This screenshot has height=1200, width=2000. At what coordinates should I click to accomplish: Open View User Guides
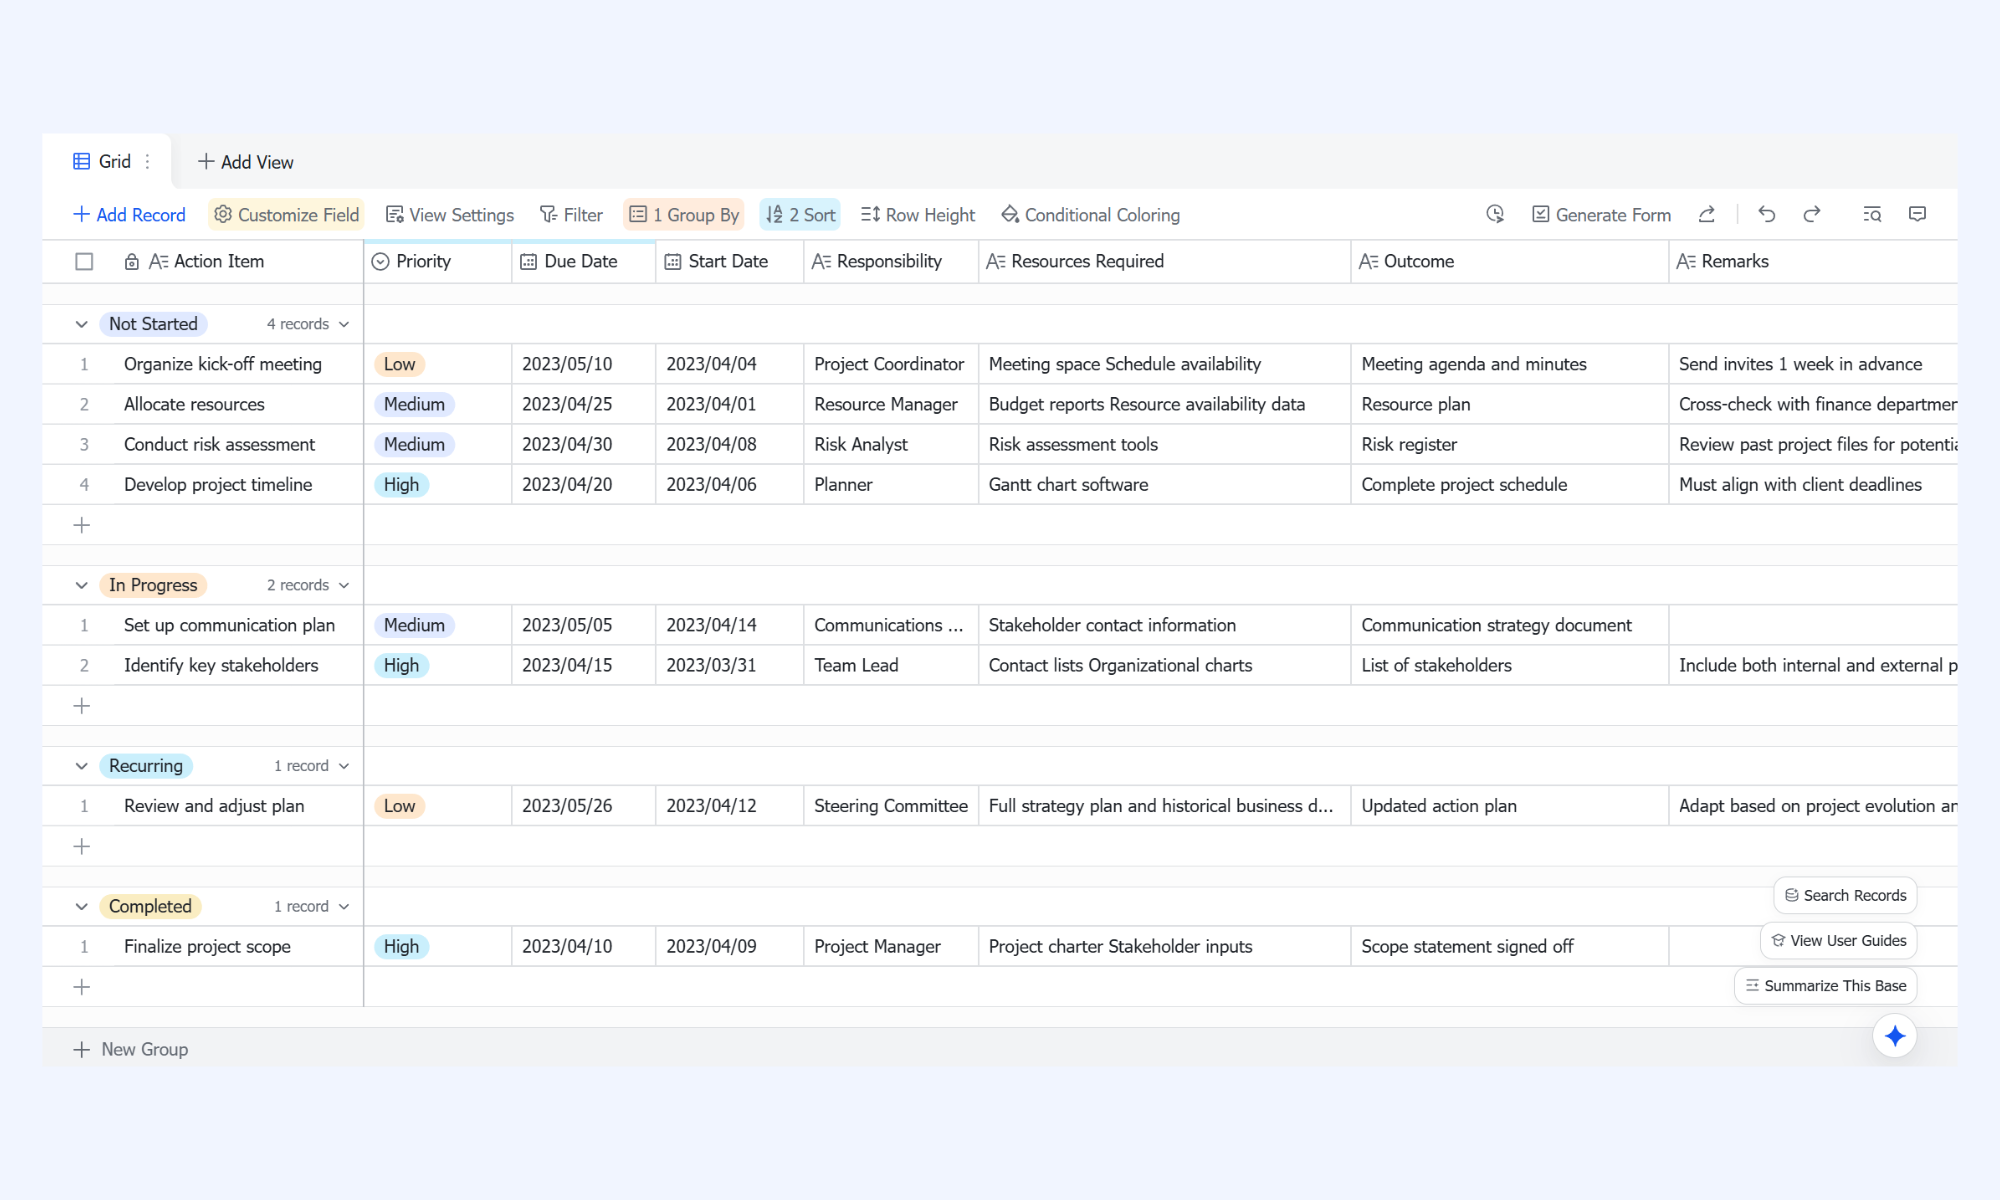coord(1838,941)
